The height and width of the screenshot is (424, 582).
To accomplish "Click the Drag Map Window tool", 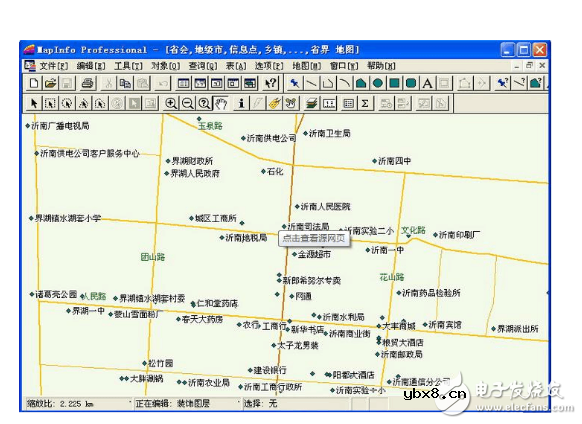I will tap(291, 104).
